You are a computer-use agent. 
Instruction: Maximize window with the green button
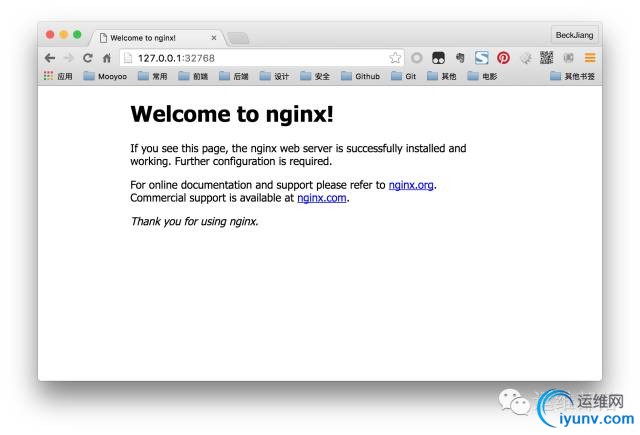[x=77, y=35]
